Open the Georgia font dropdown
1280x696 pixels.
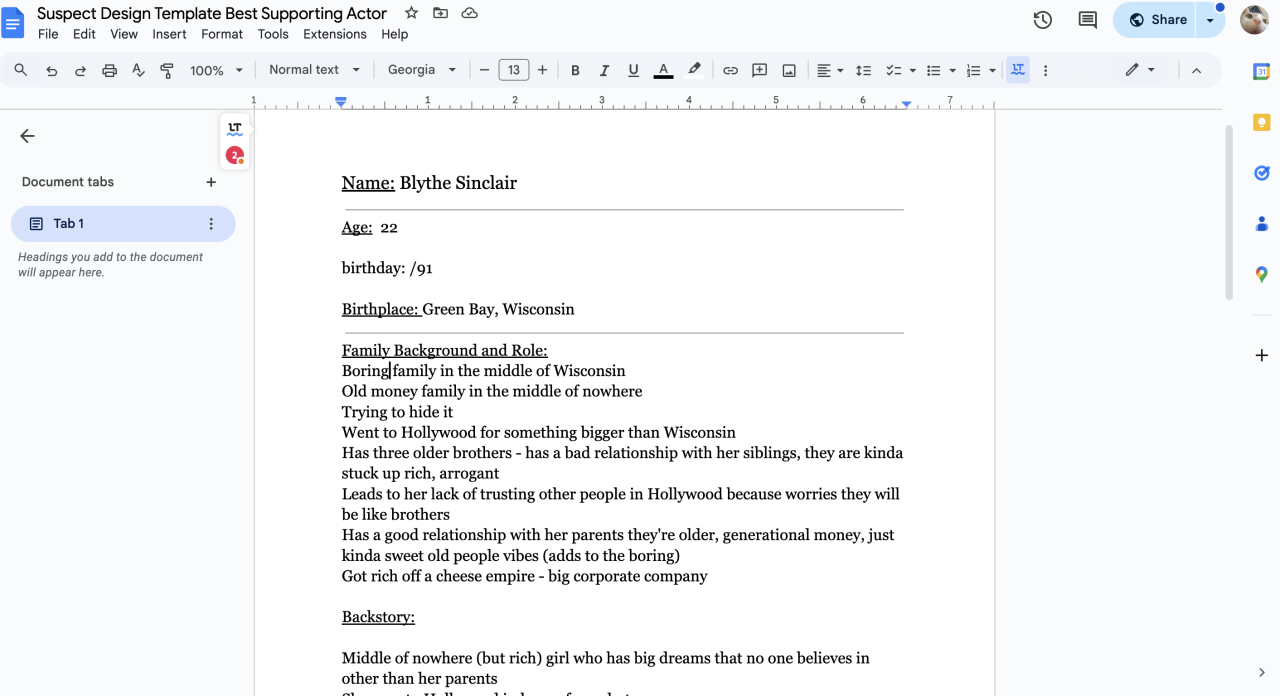(x=422, y=70)
